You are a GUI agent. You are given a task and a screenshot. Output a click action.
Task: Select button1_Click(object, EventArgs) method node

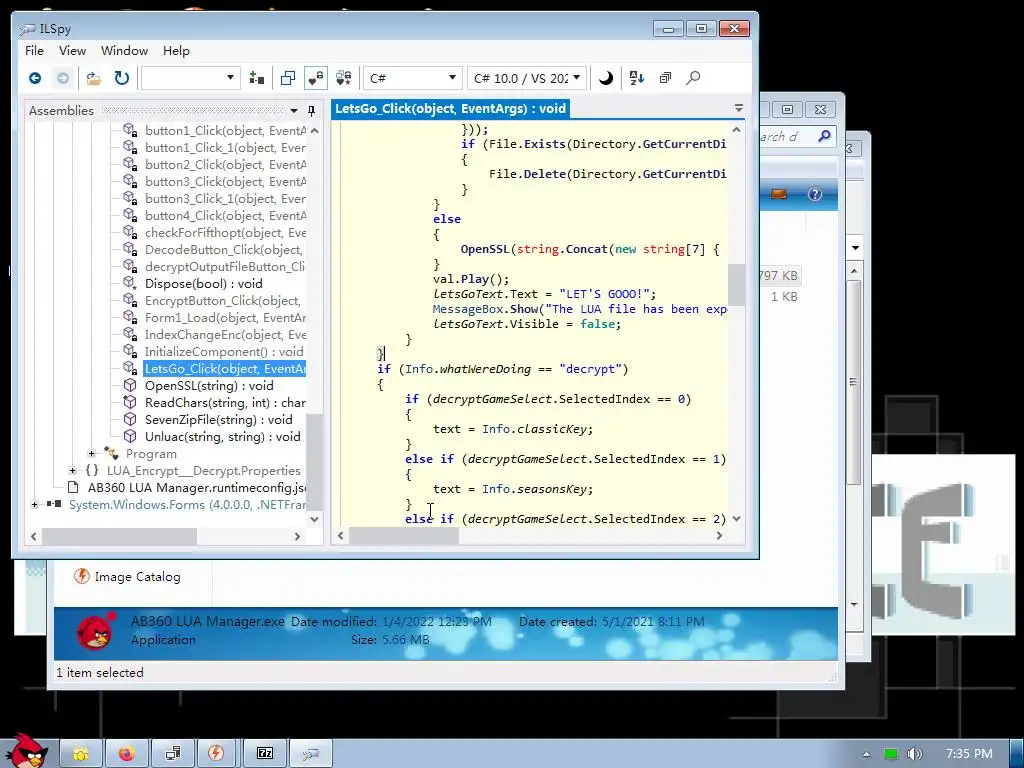coord(225,131)
